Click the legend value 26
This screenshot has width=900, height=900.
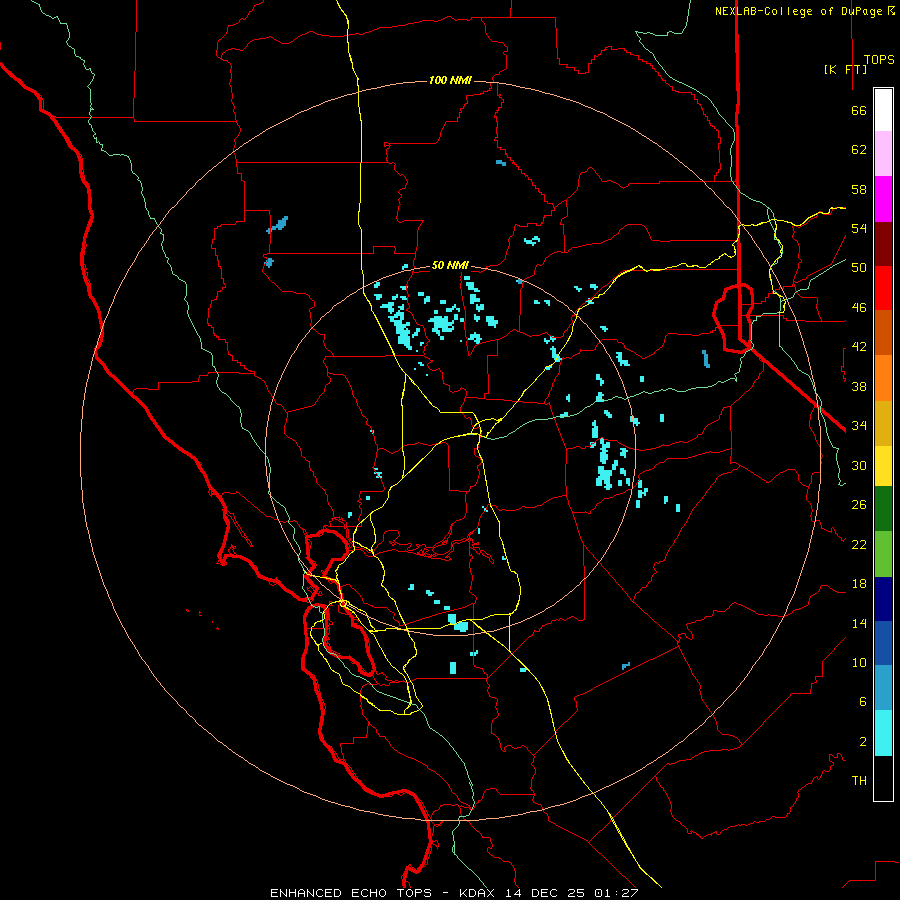[859, 505]
